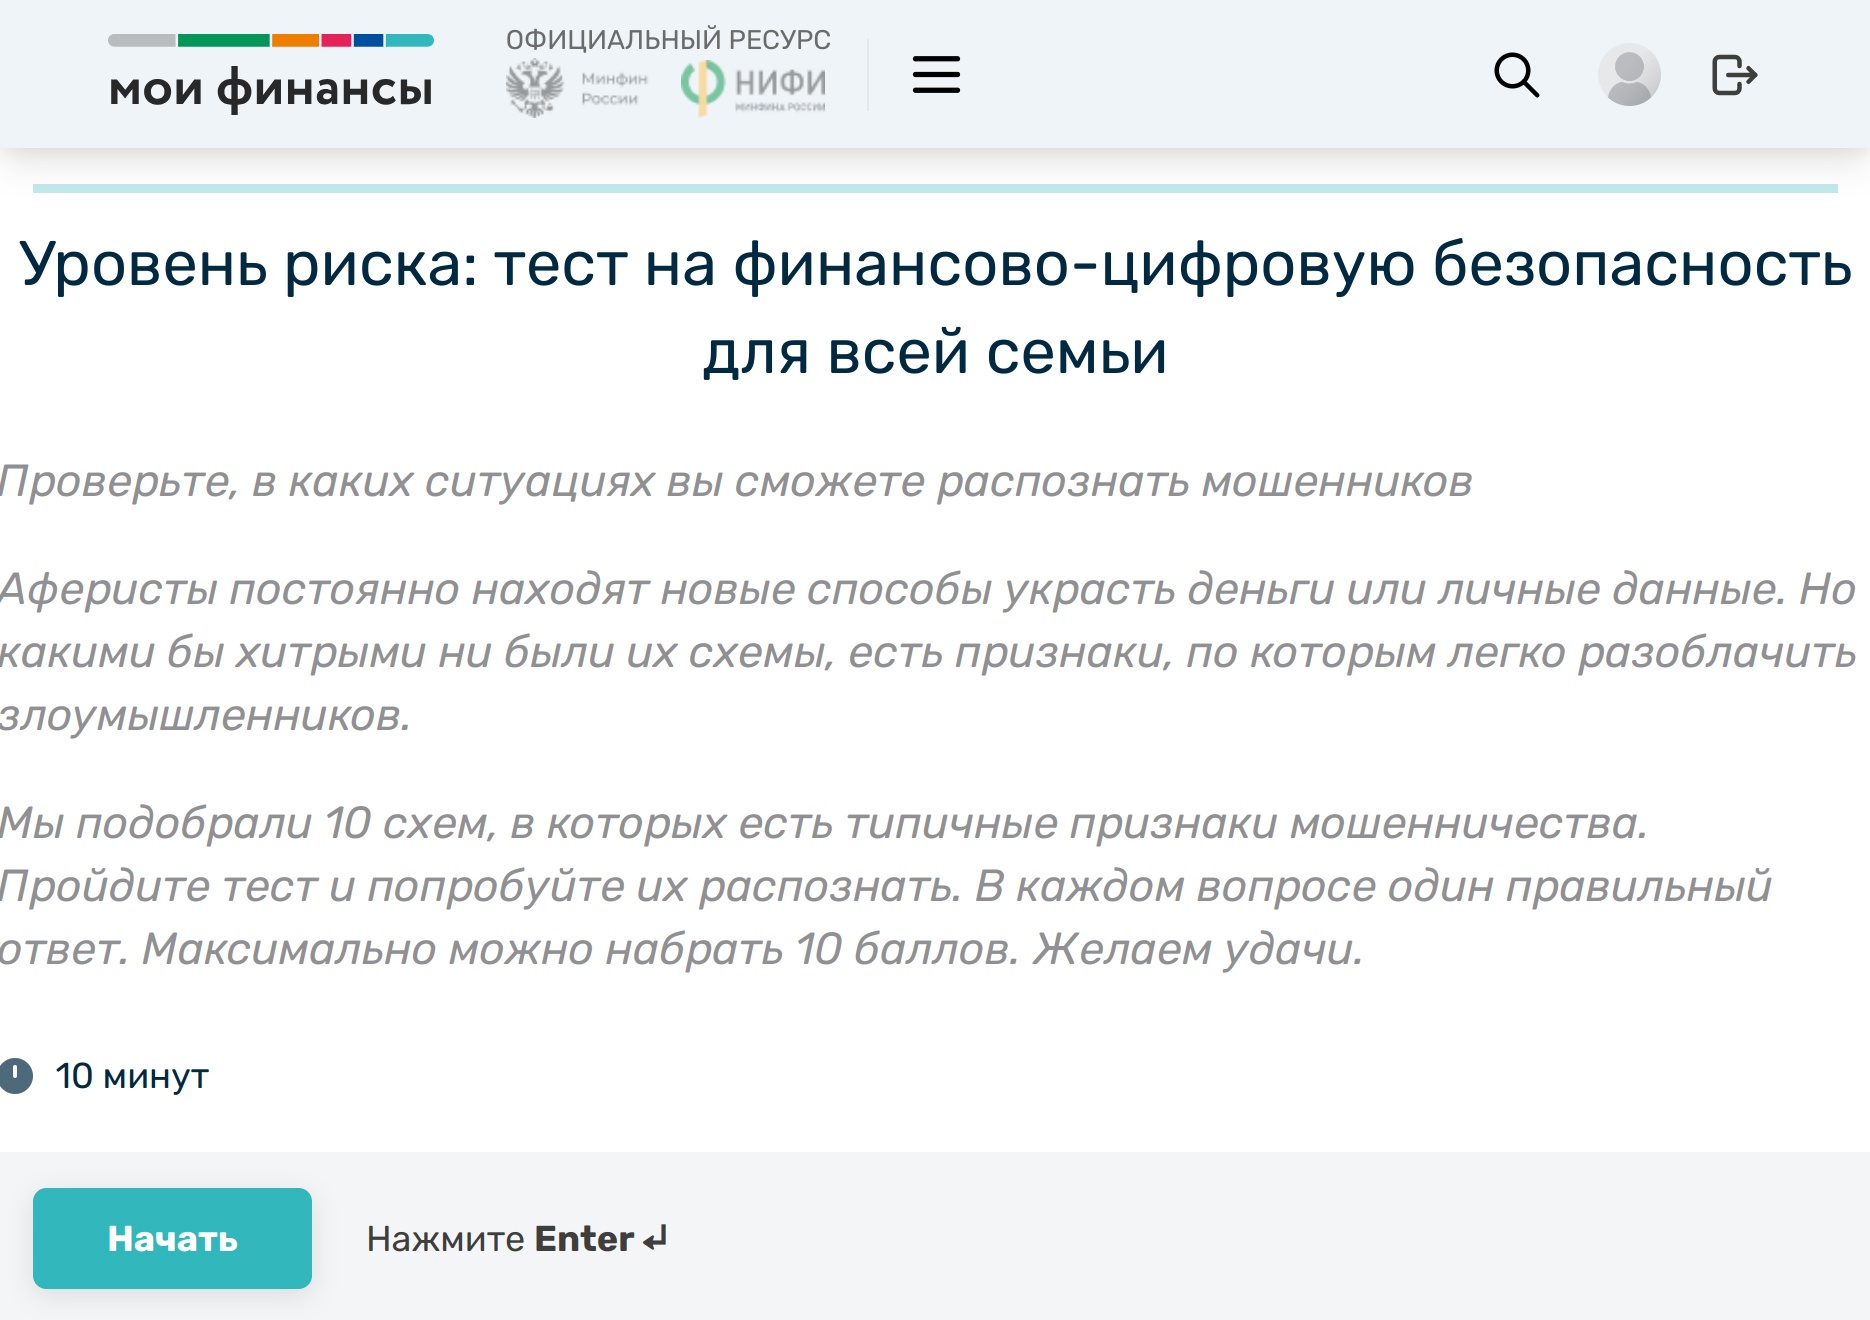
Task: Click the paragraph starting Мы подобрали 10 схем
Action: pos(885,886)
